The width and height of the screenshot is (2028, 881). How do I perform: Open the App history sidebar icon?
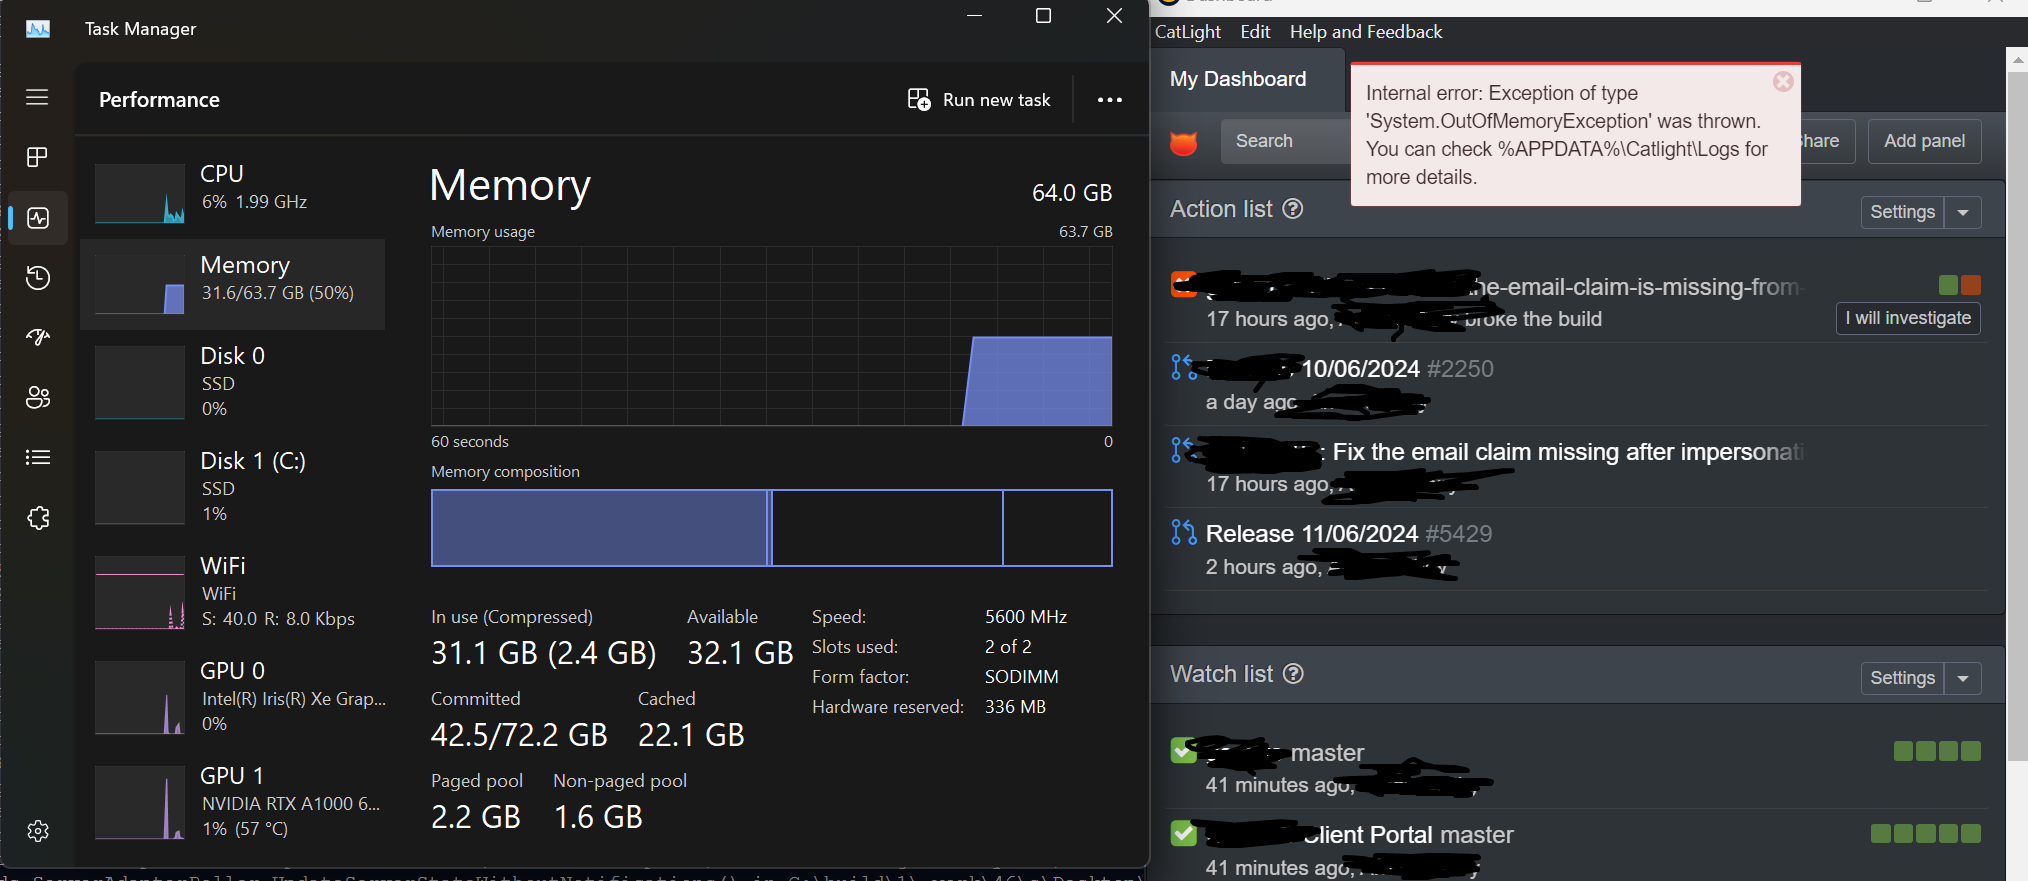click(x=38, y=278)
